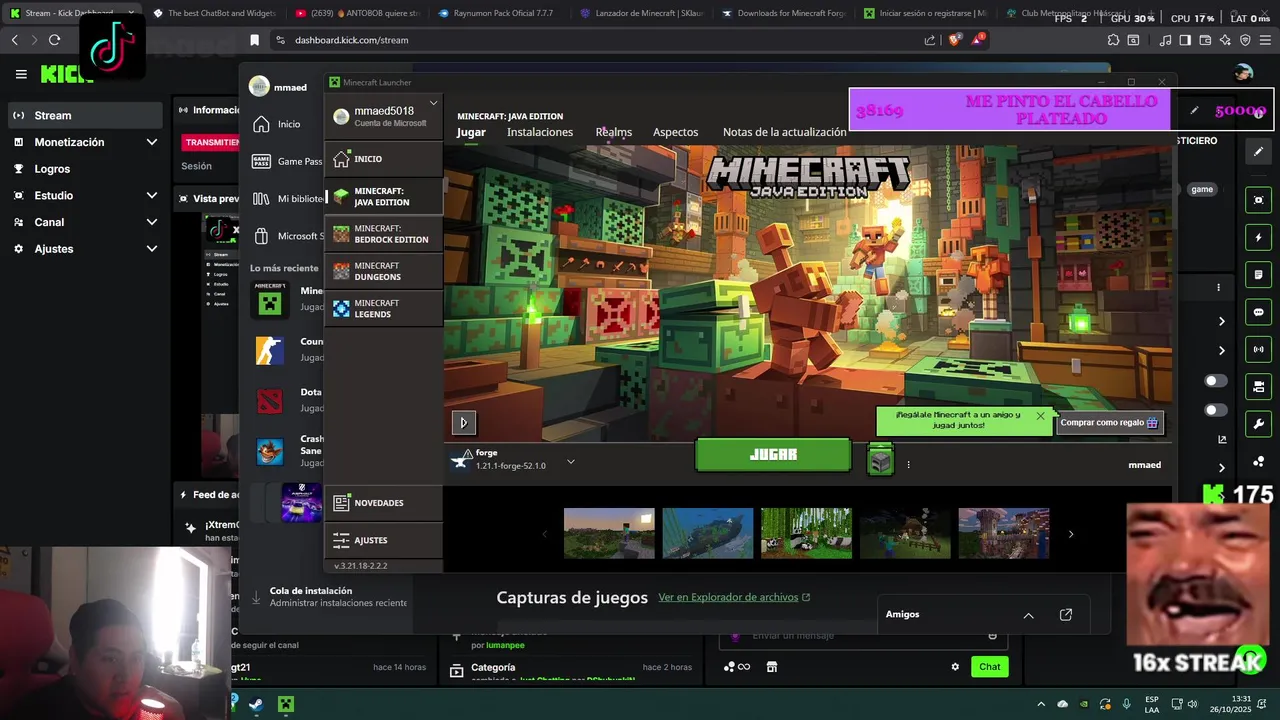Toggle the Kick hamburger menu
Viewport: 1280px width, 720px height.
(x=21, y=74)
